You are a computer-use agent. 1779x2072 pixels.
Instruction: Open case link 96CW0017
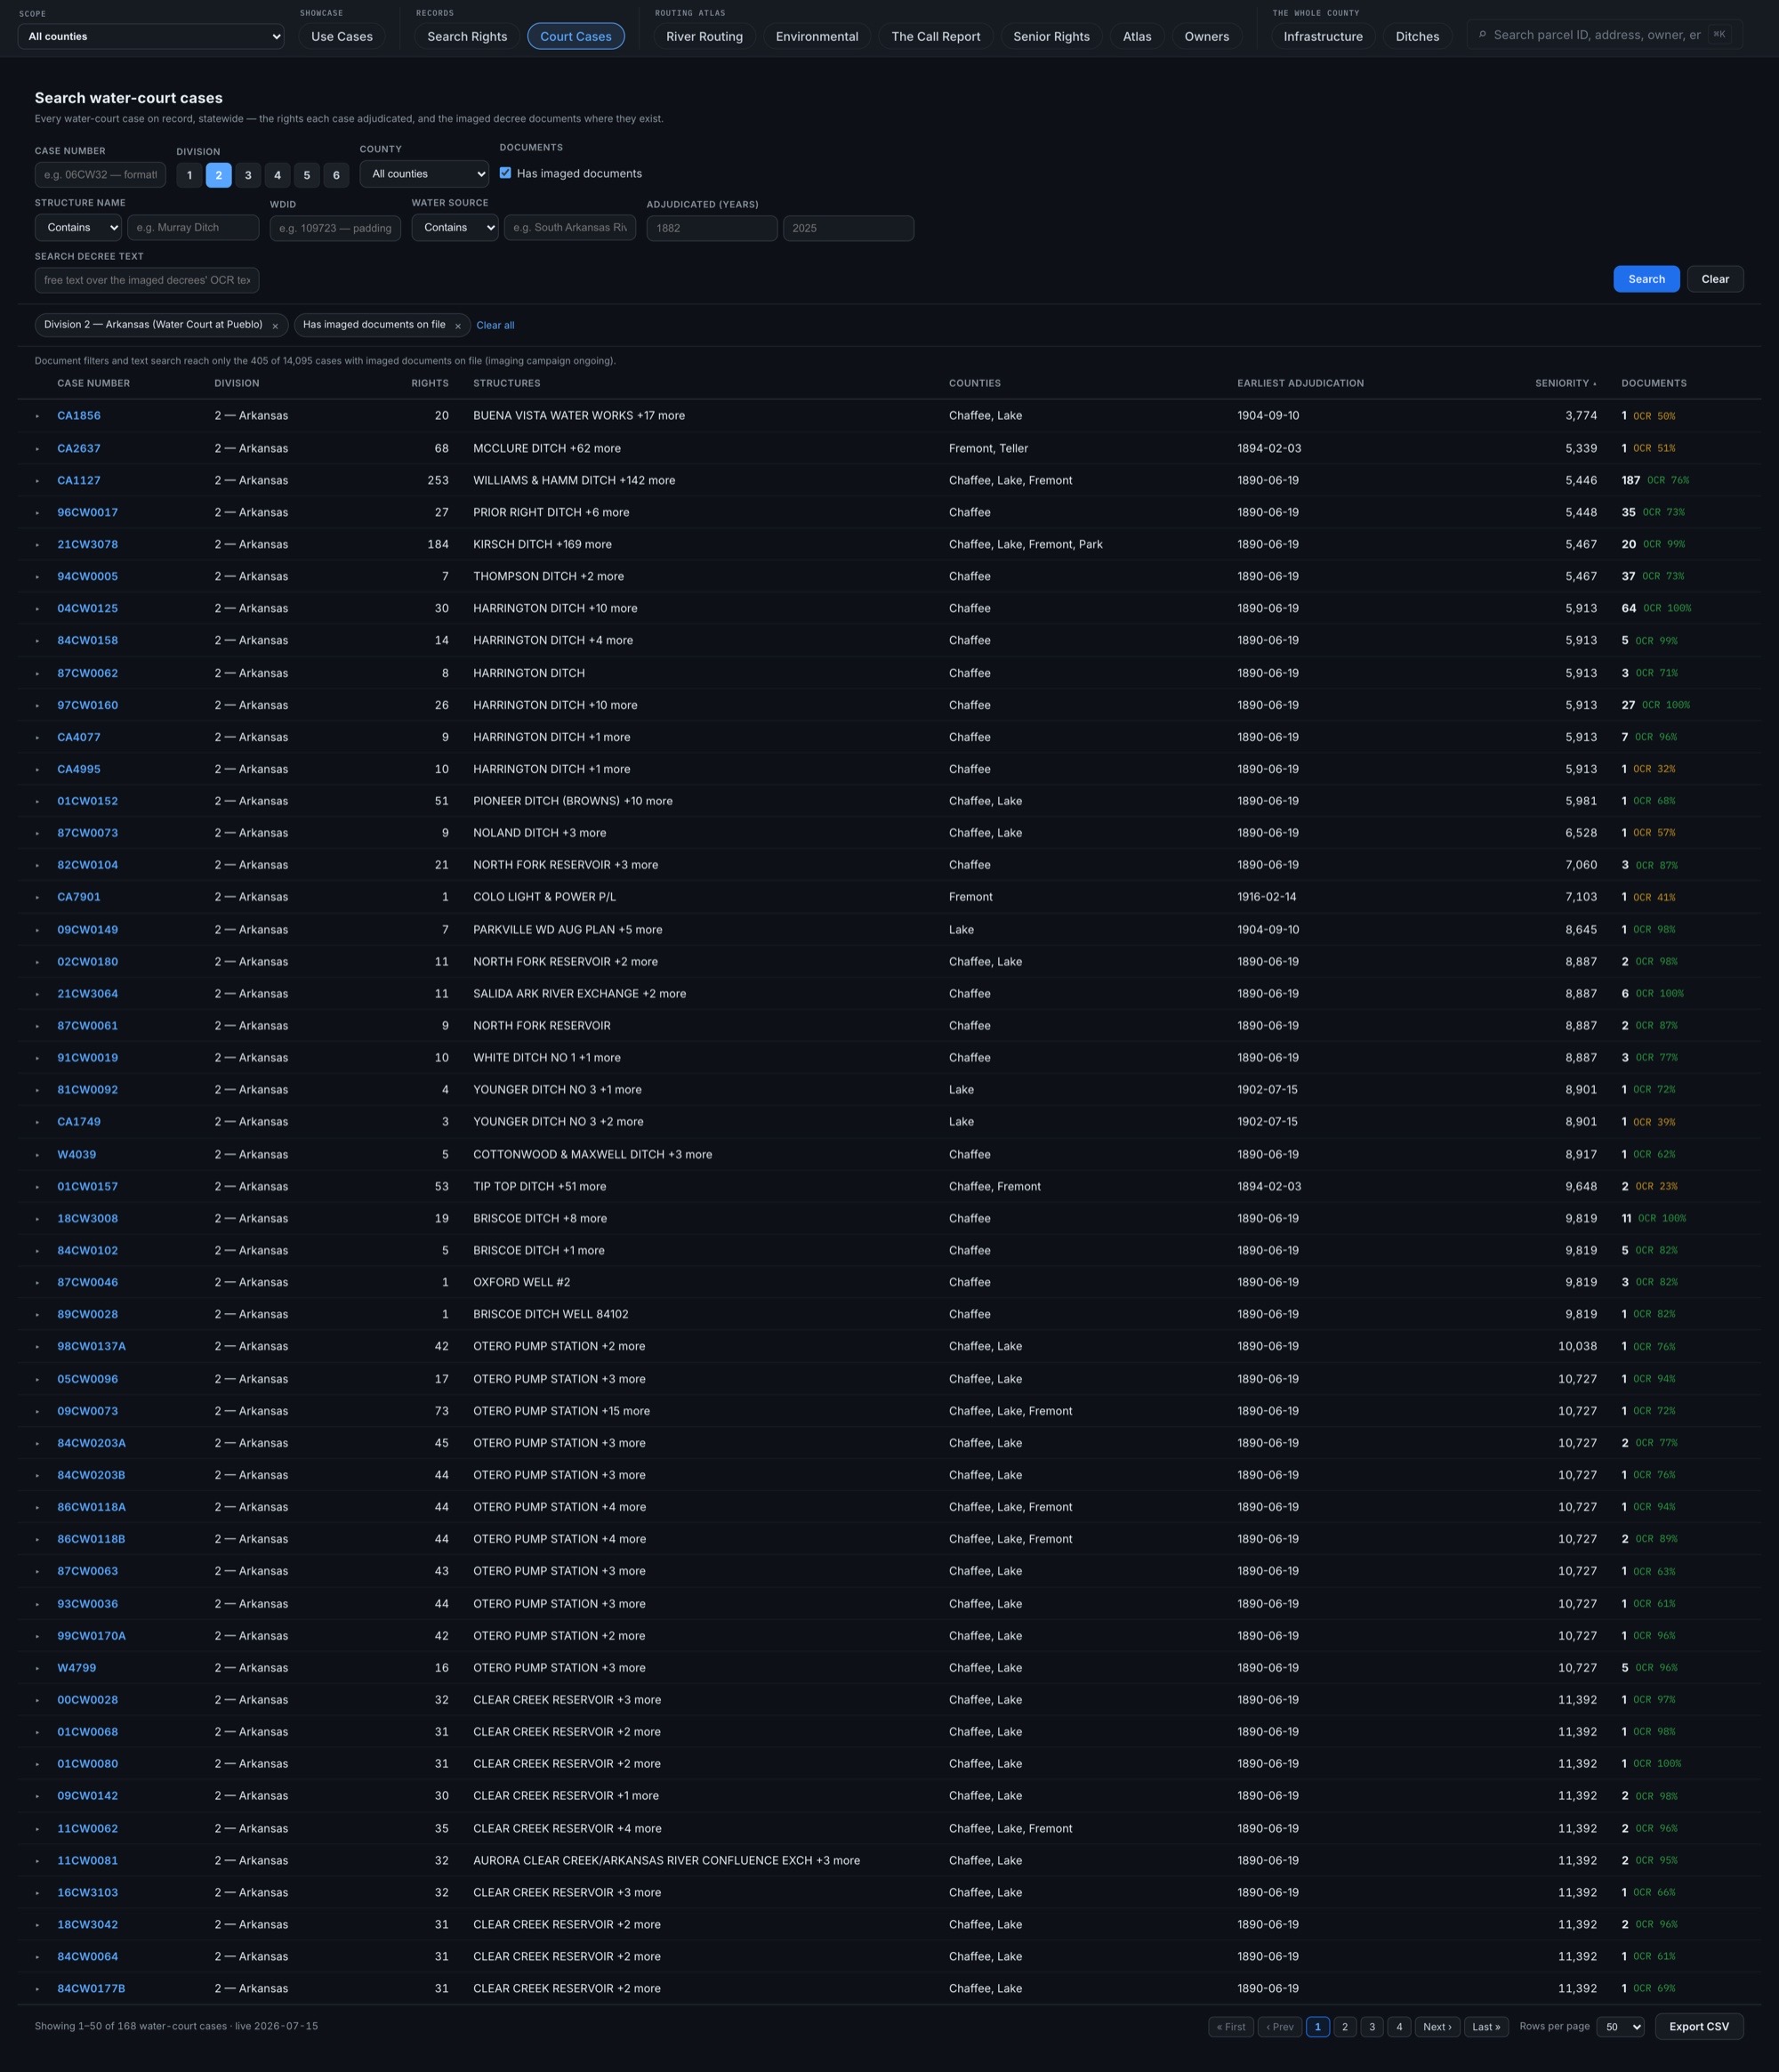click(x=87, y=513)
